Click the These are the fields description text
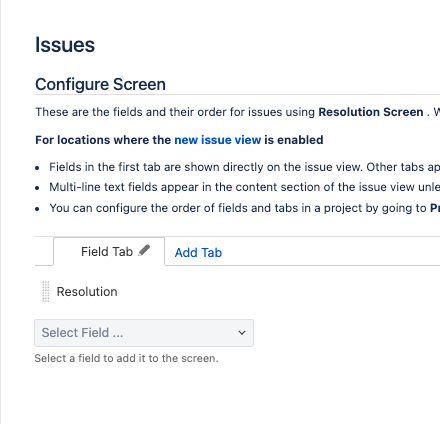The image size is (440, 424). [175, 112]
